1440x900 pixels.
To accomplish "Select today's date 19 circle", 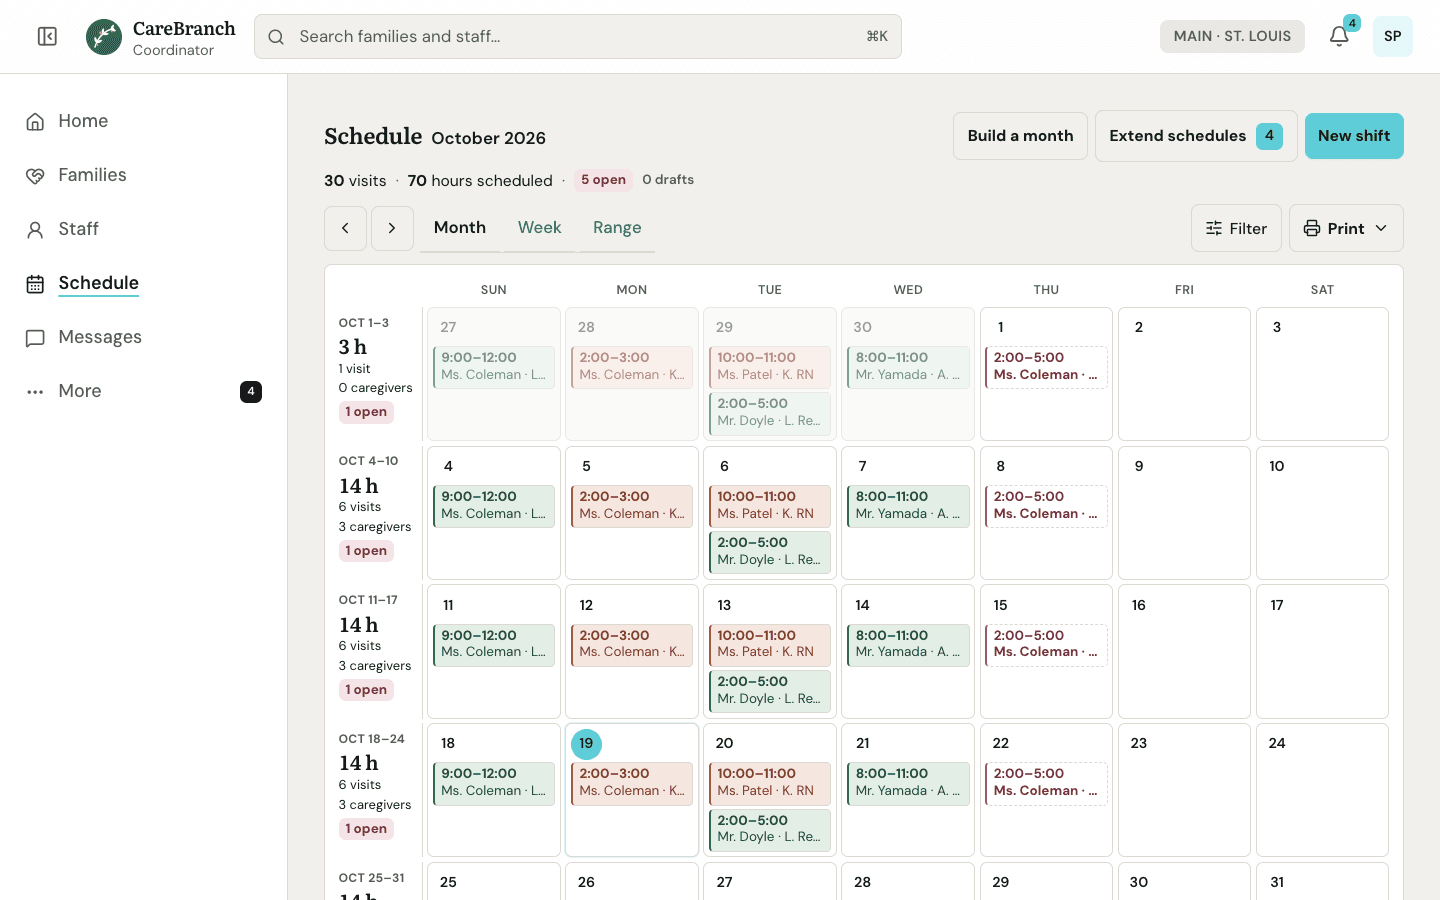I will click(x=586, y=743).
